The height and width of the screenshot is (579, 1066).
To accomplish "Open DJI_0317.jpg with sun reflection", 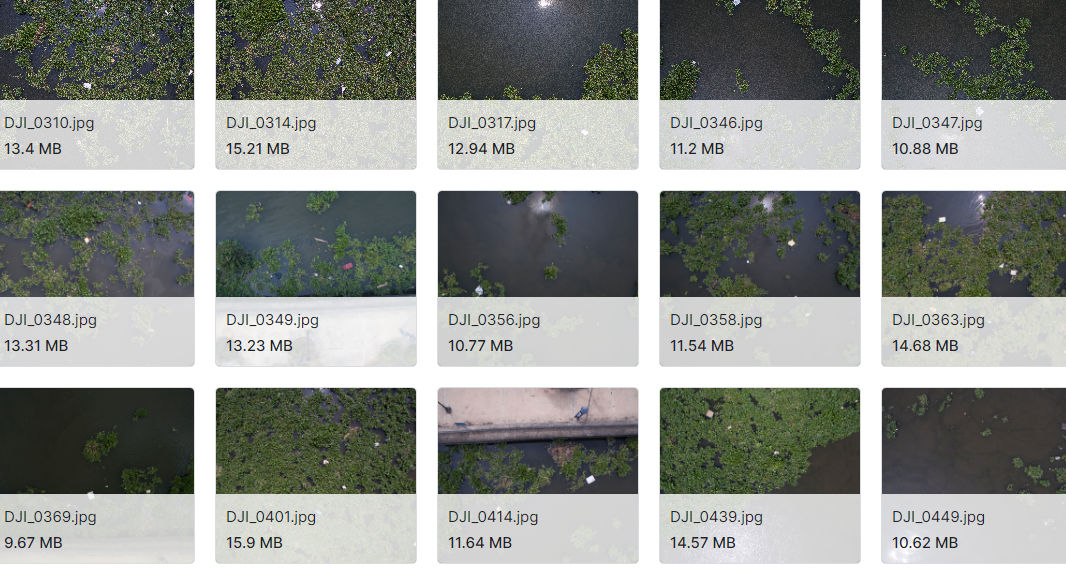I will tap(538, 84).
